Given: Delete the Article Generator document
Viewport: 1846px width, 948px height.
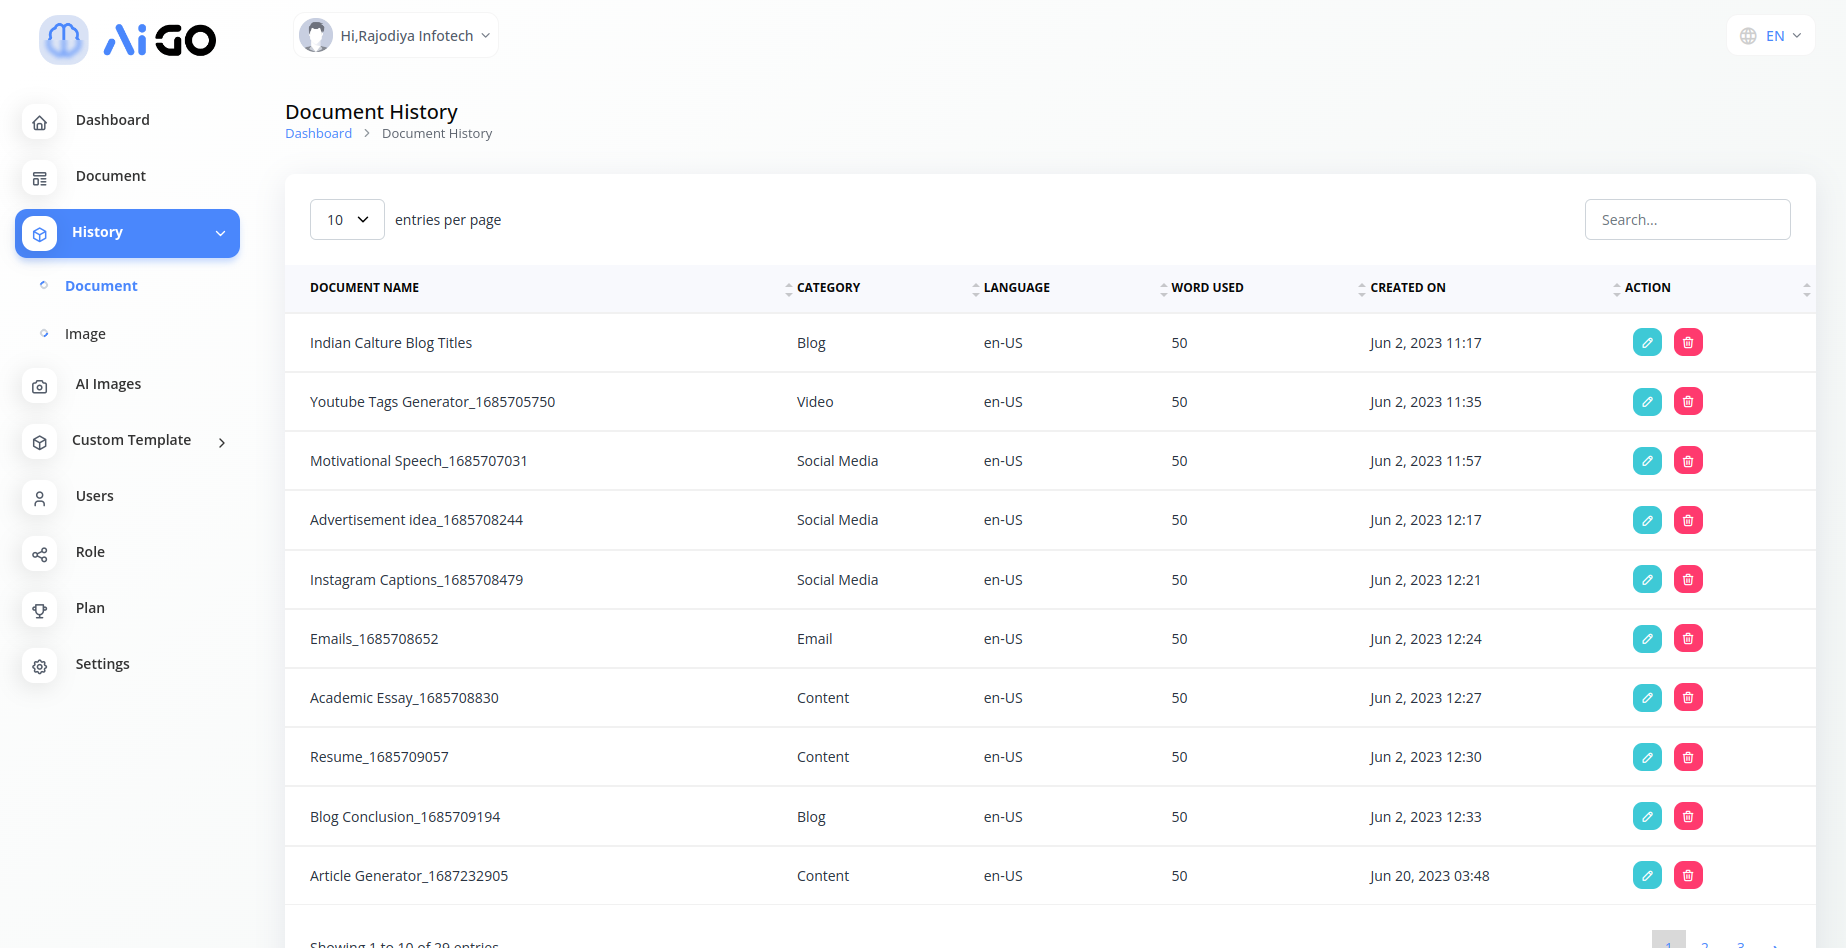Looking at the screenshot, I should tap(1687, 876).
